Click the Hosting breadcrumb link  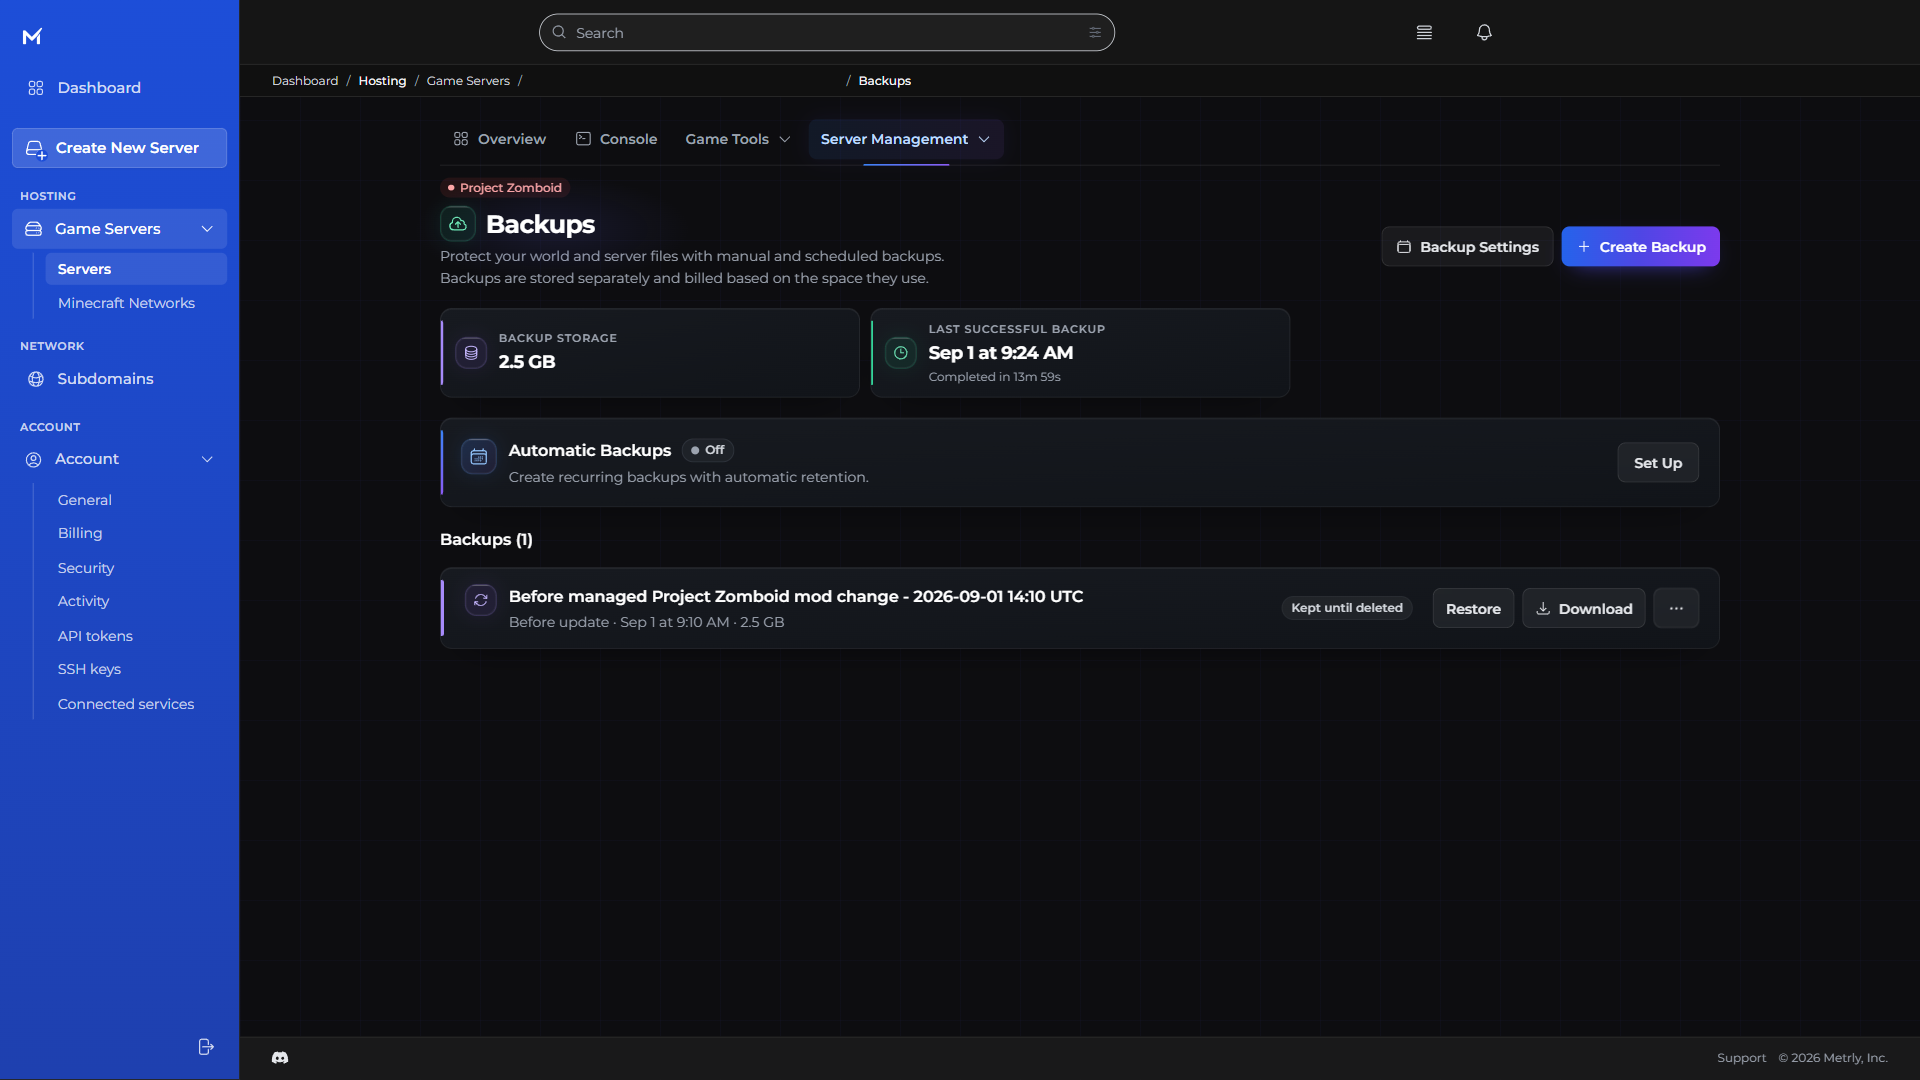pos(382,81)
